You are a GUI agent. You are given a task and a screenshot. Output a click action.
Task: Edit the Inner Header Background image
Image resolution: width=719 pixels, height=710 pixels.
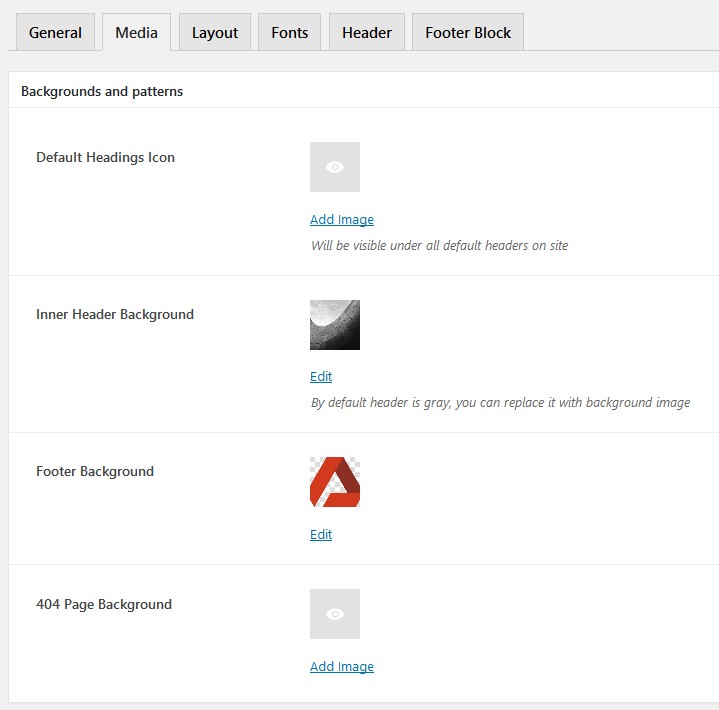[x=321, y=377]
